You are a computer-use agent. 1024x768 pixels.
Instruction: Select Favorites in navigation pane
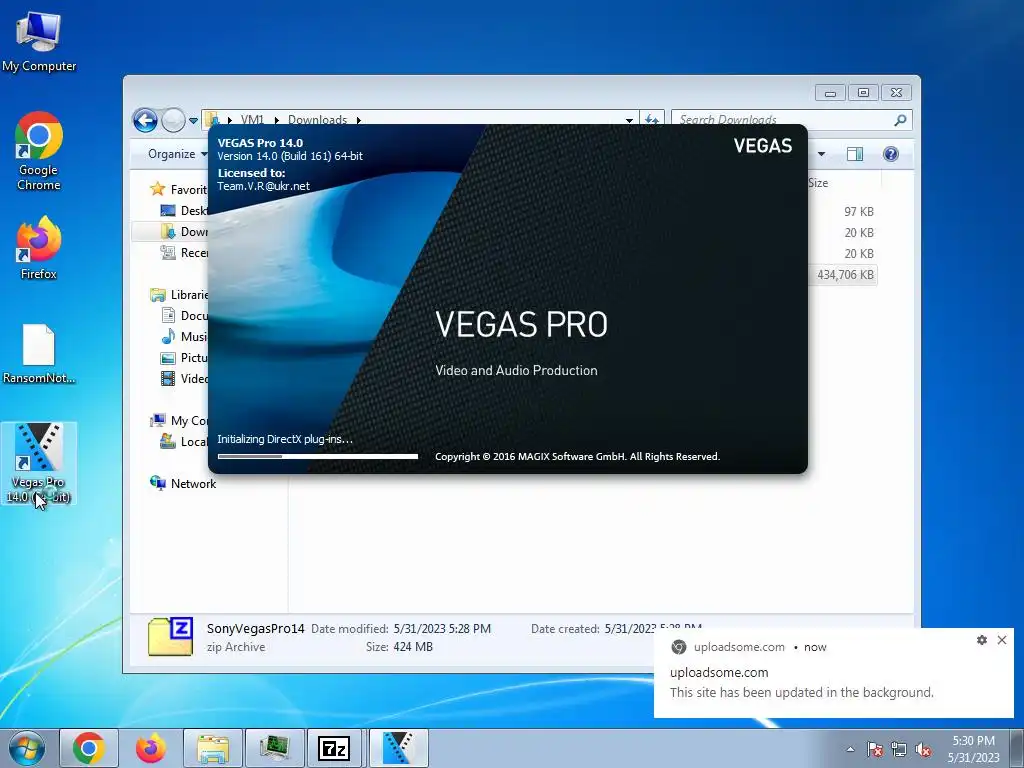(x=179, y=189)
